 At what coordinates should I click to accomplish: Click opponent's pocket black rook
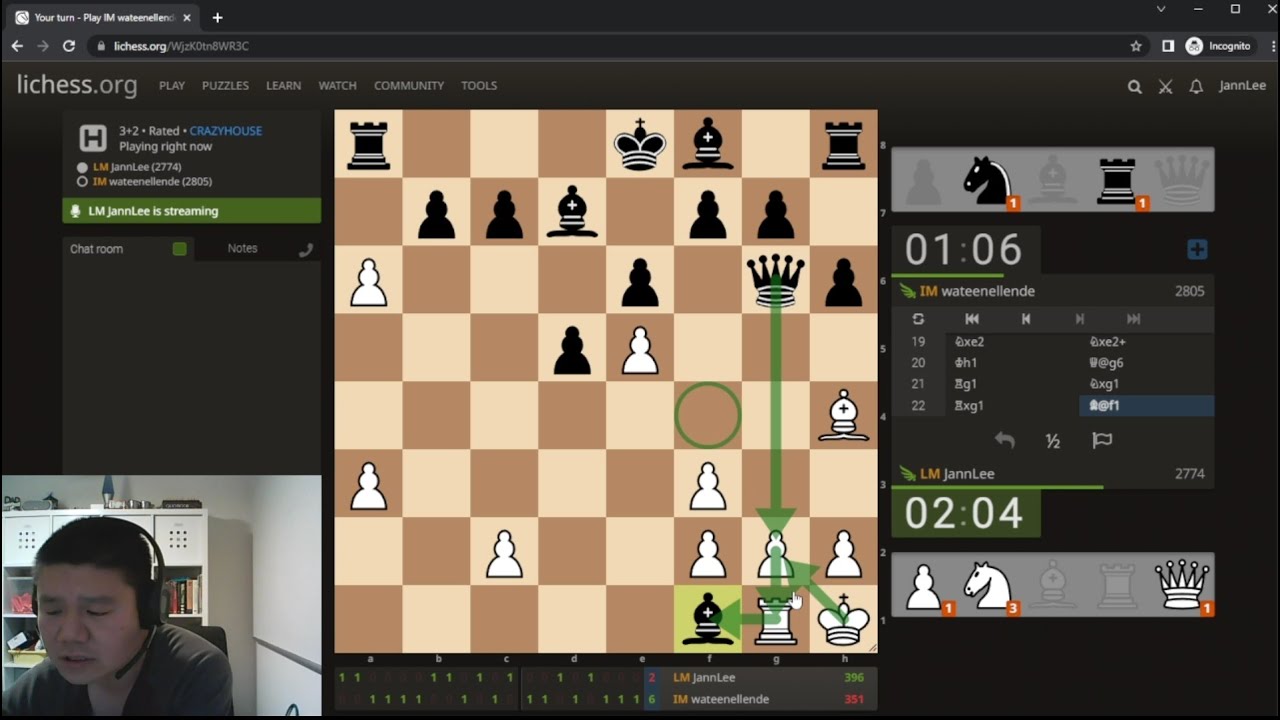coord(1117,180)
